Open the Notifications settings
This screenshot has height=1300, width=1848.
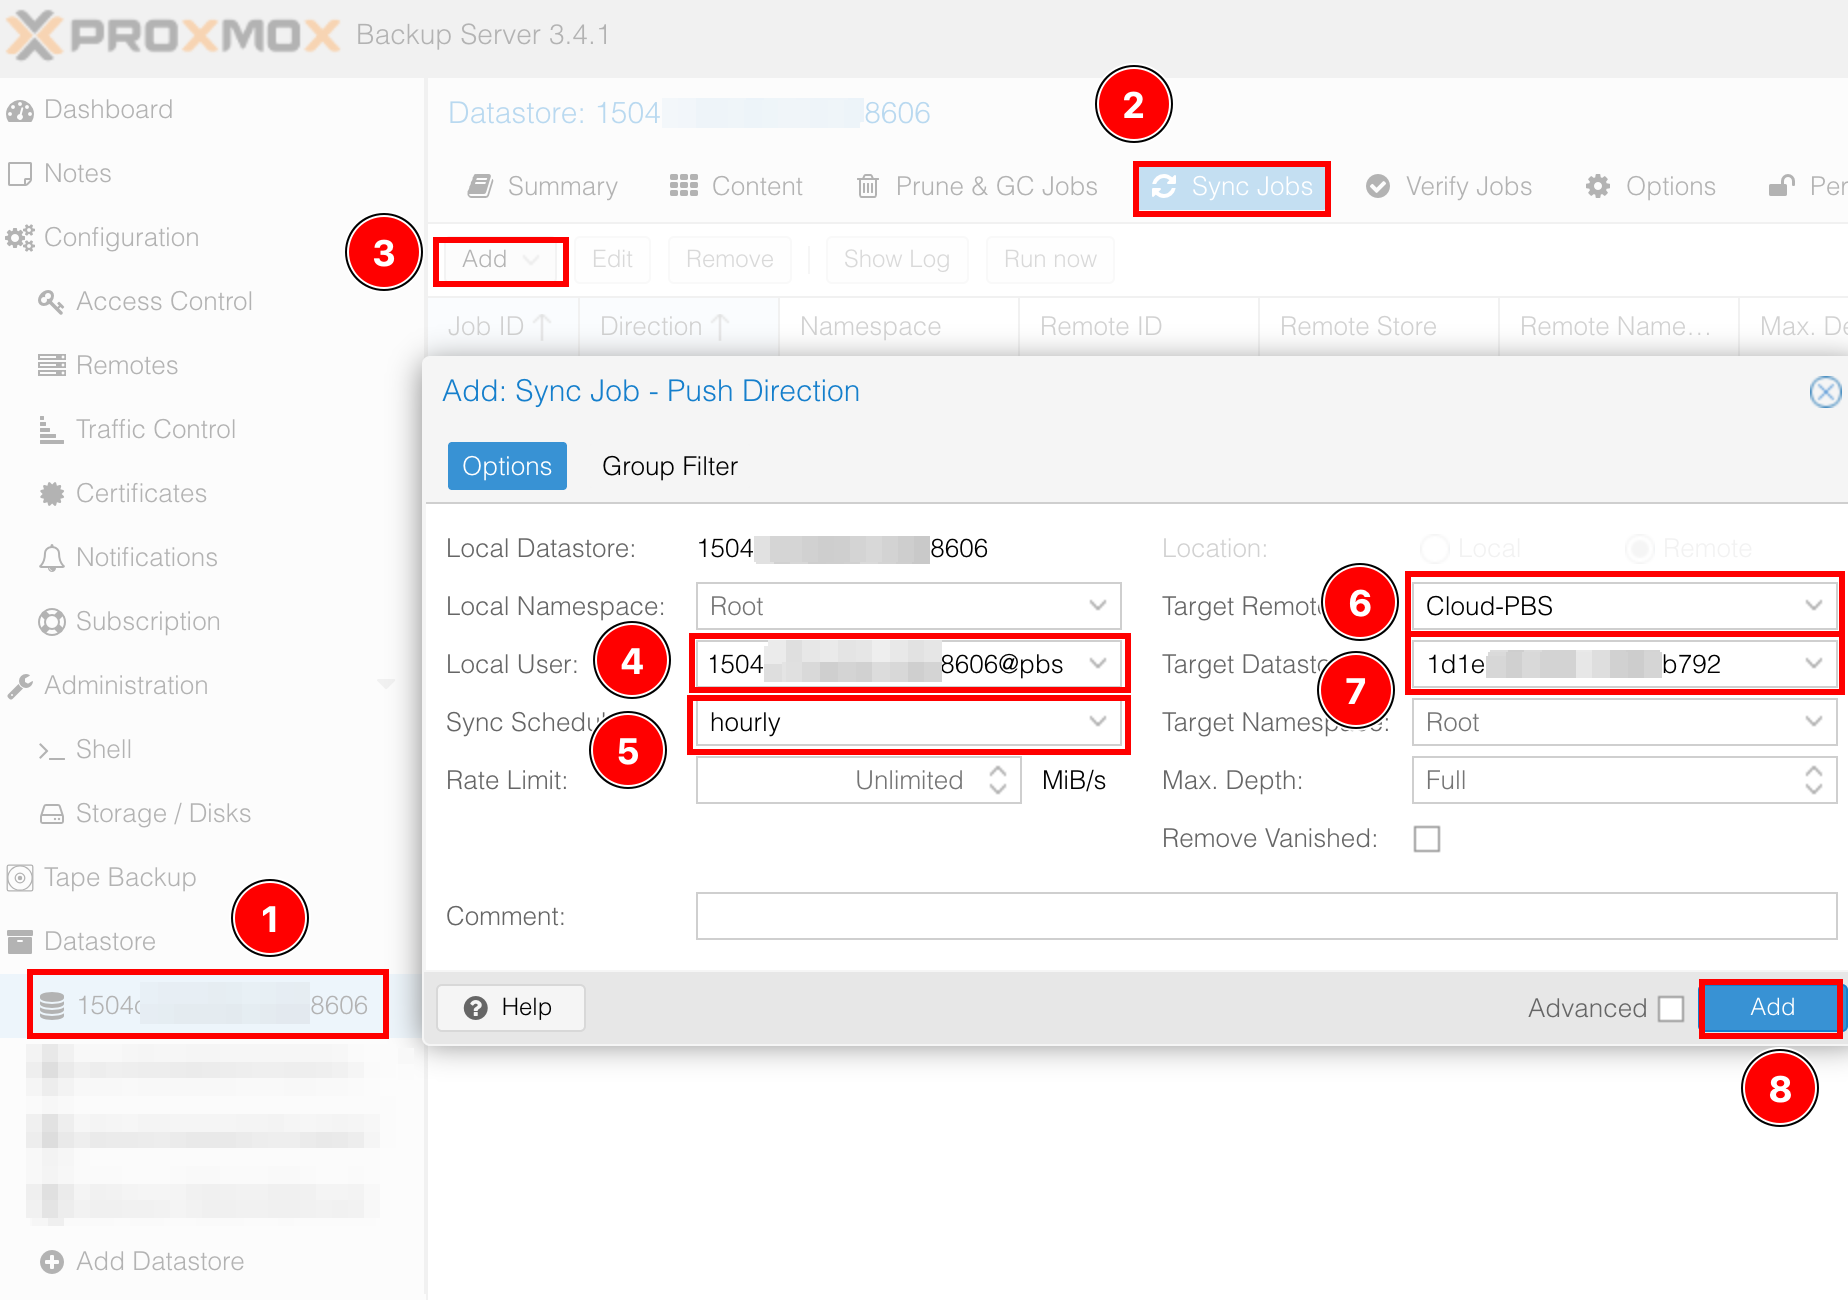pos(146,557)
